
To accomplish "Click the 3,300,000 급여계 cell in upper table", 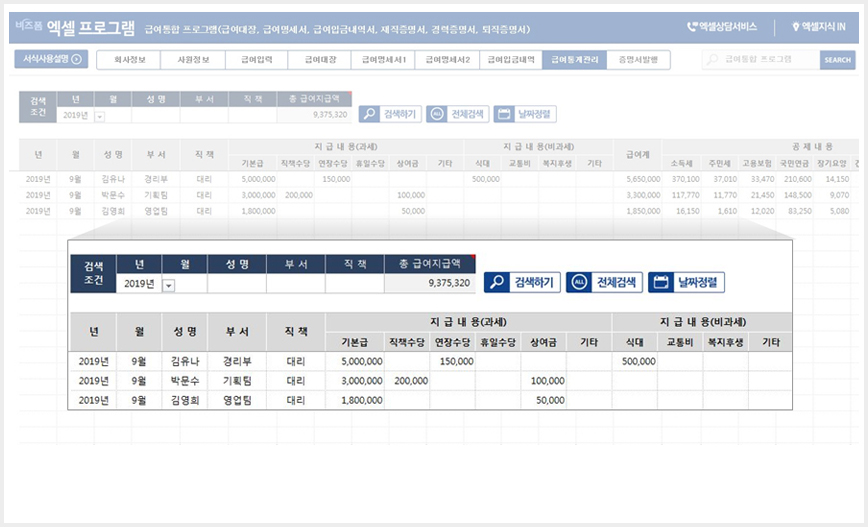I will tap(638, 195).
